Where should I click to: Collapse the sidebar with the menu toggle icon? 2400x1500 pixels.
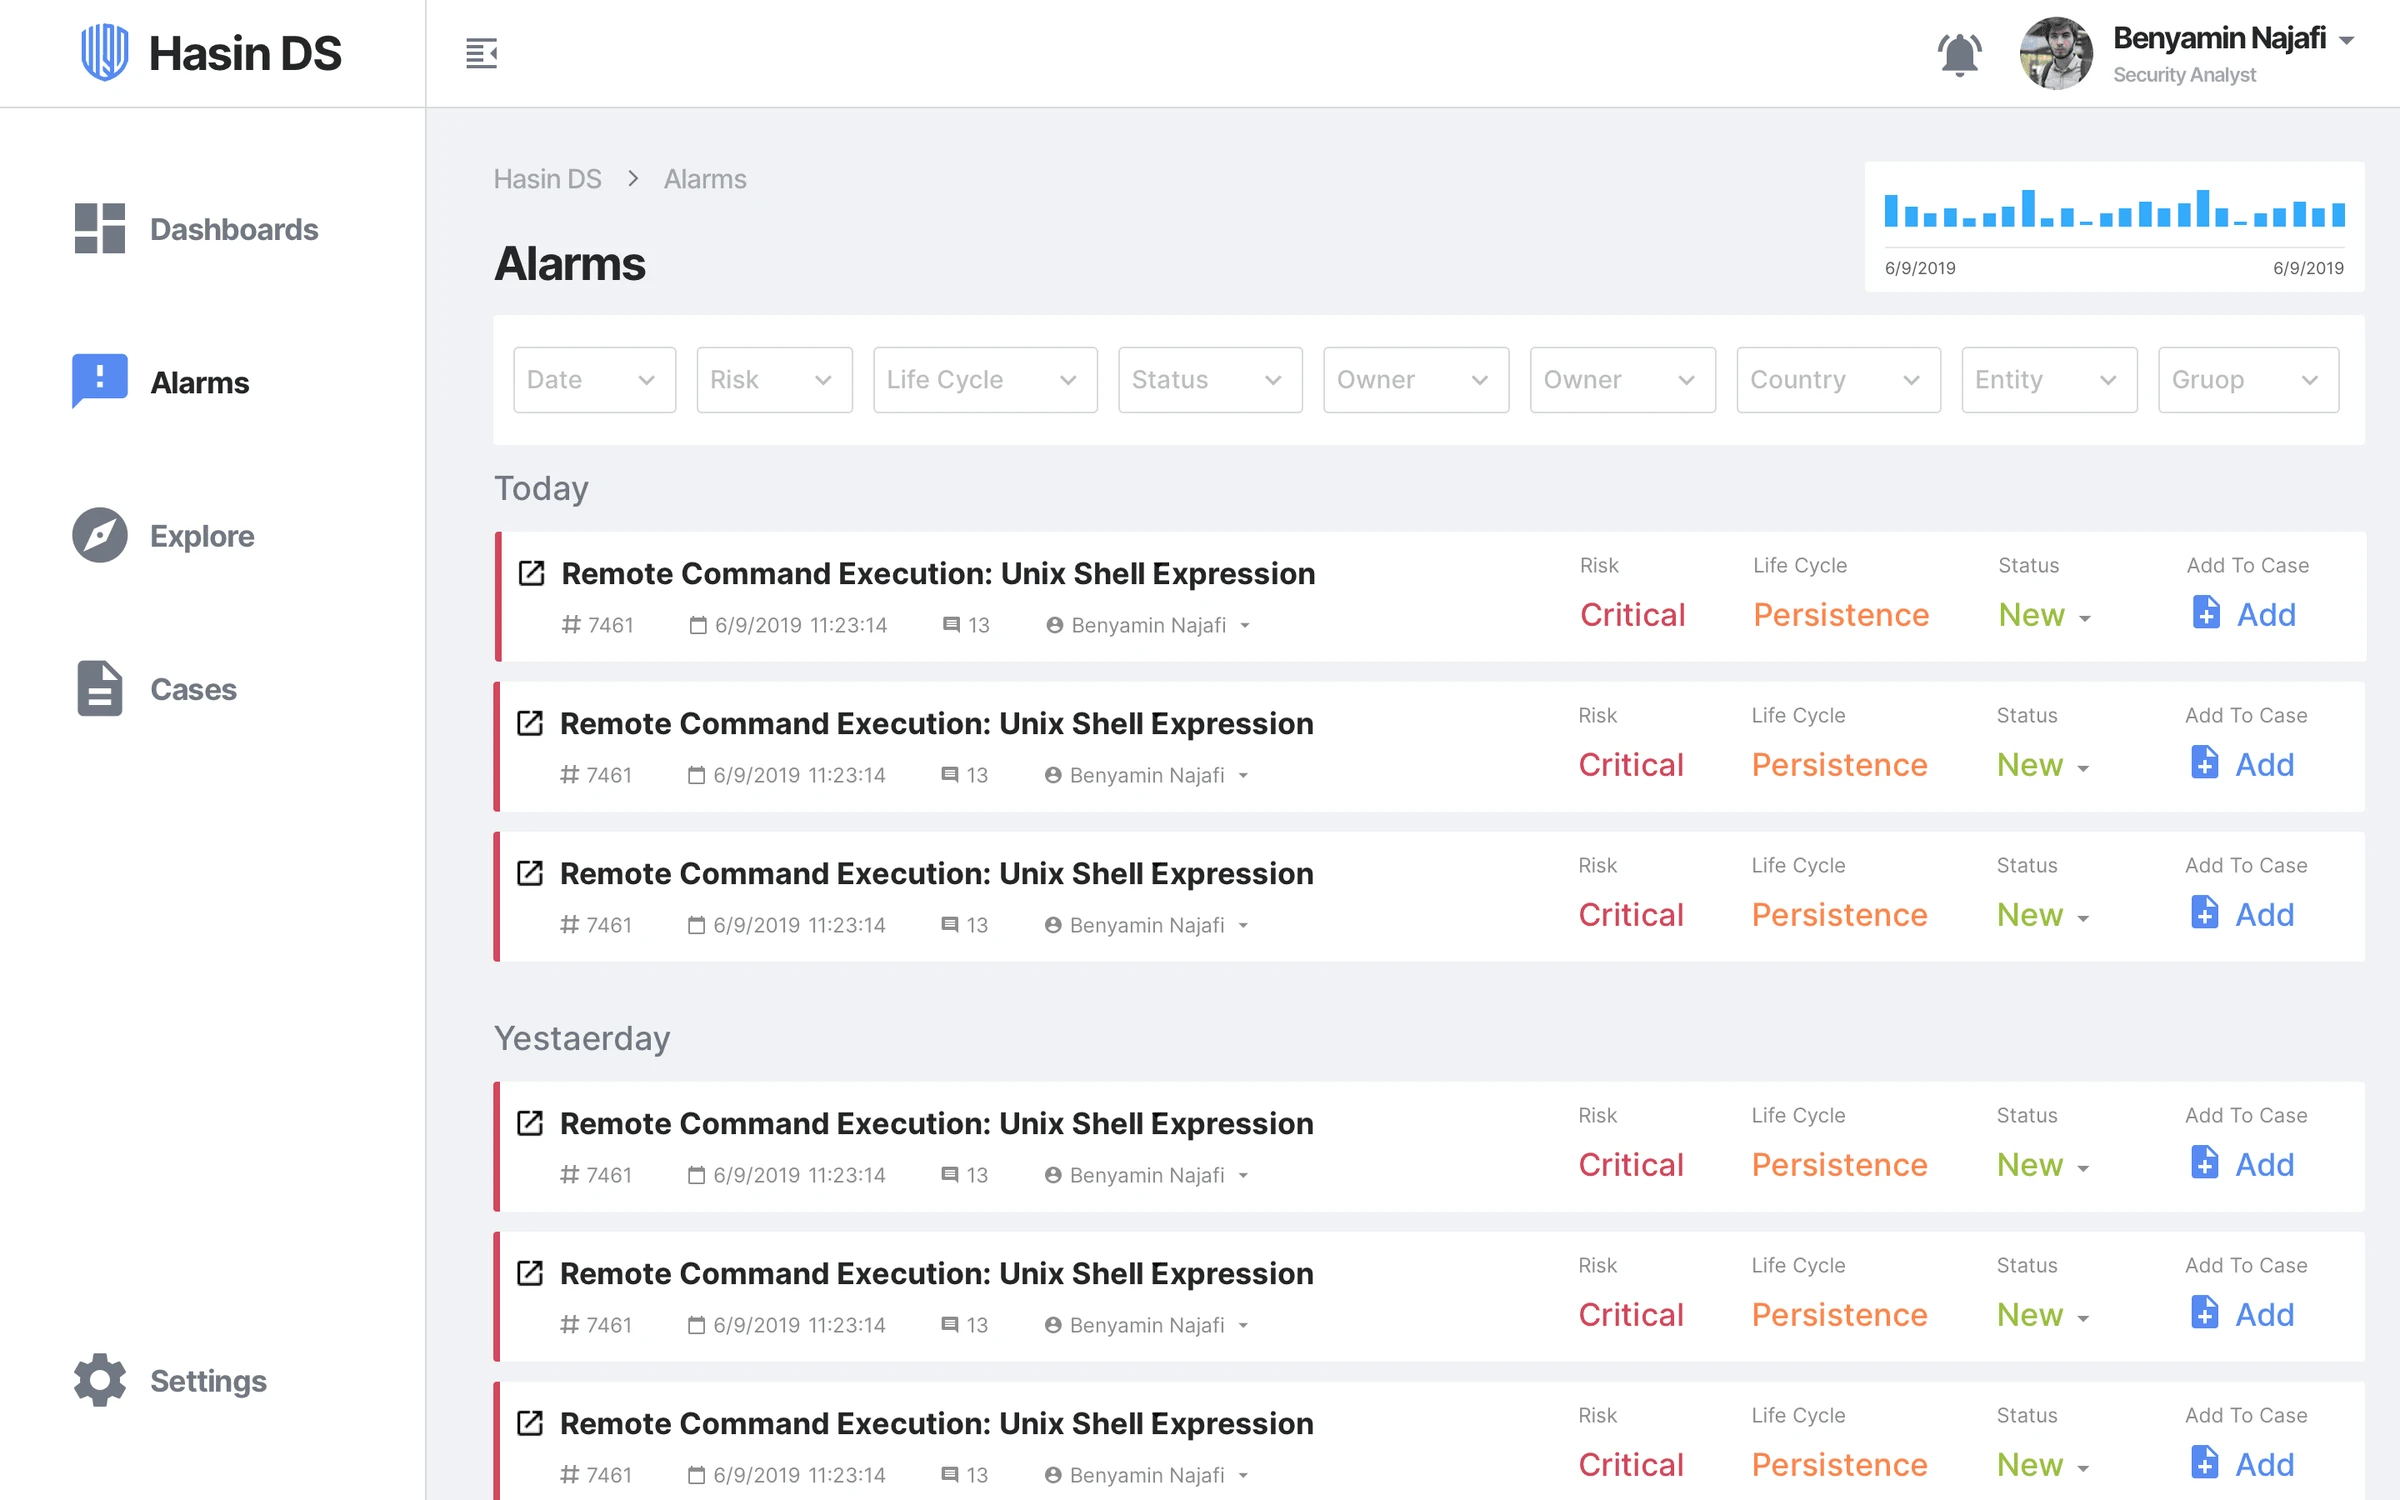[481, 53]
